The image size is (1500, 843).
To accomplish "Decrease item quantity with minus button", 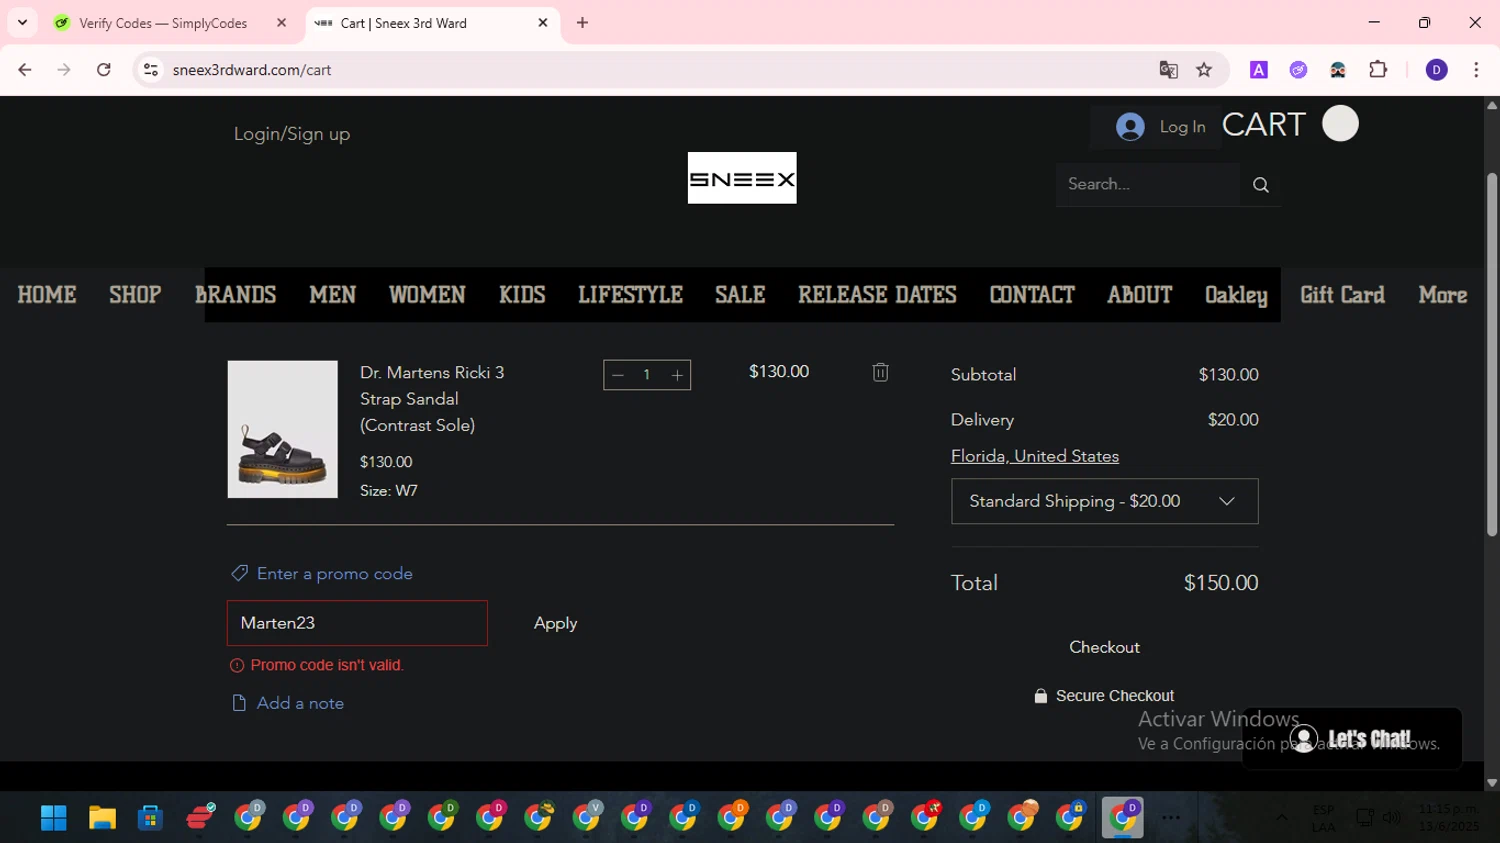I will tap(618, 375).
